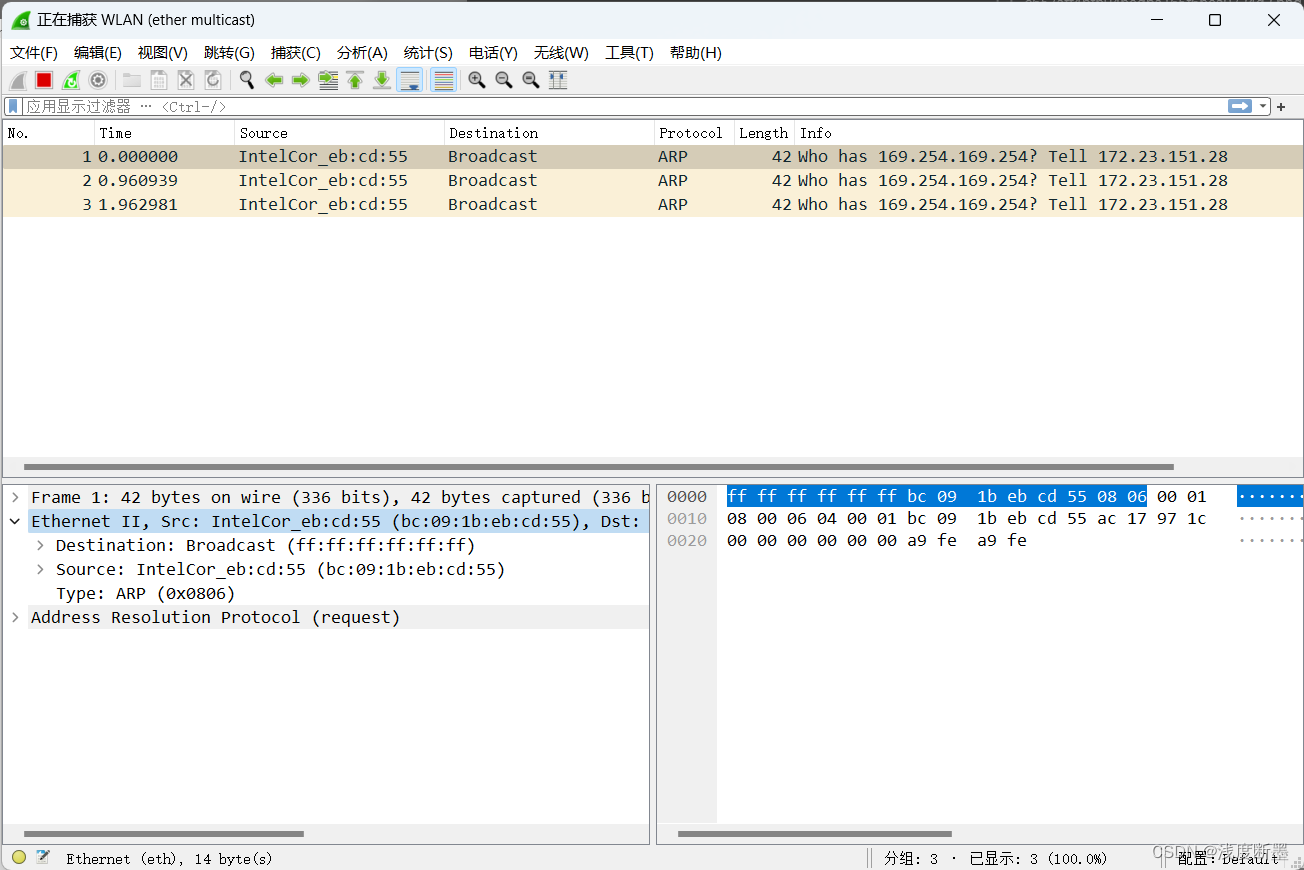
Task: Restart the current capture
Action: click(x=71, y=81)
